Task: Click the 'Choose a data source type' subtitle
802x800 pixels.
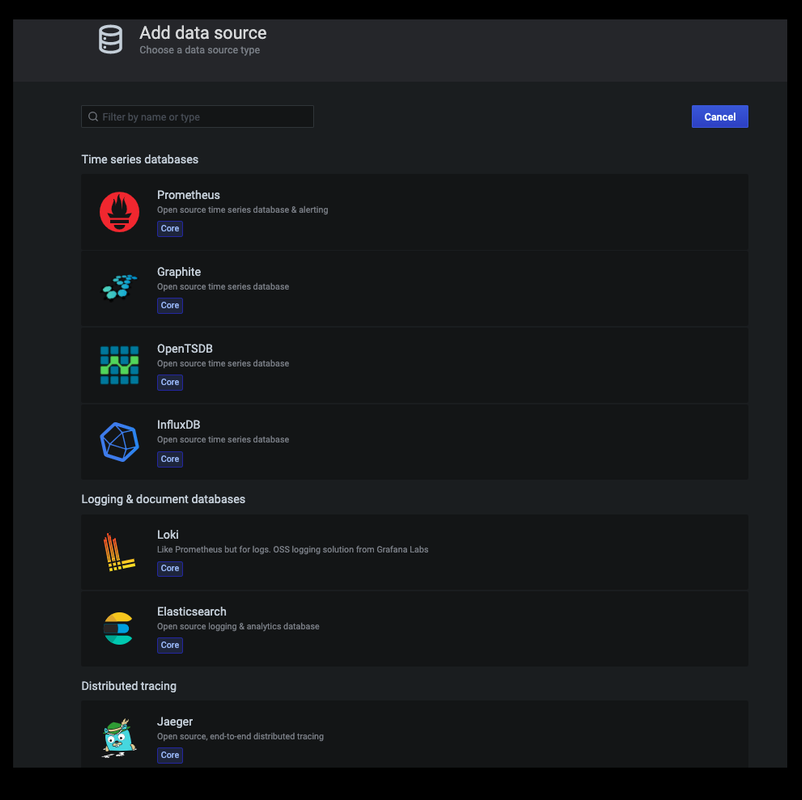Action: [199, 50]
